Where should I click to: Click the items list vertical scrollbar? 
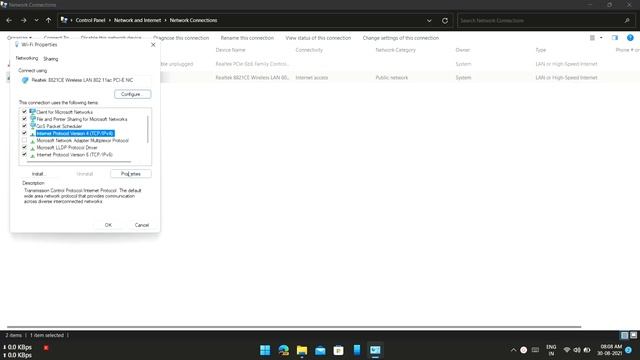[x=147, y=129]
